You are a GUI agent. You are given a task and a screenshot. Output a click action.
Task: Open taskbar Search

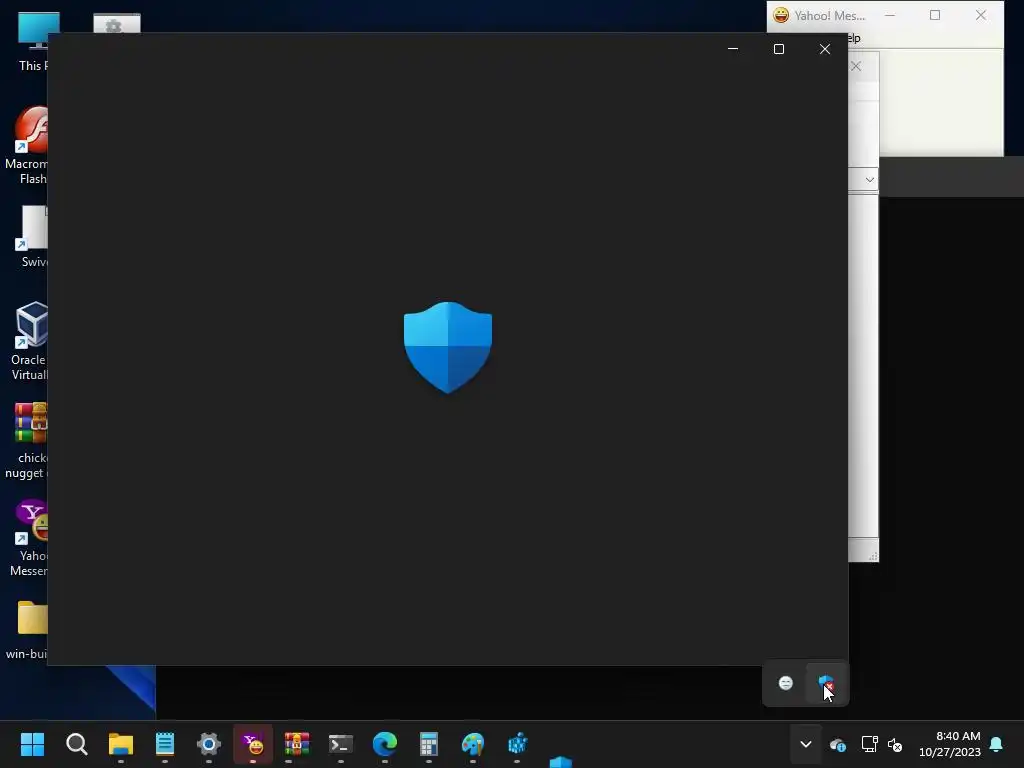click(x=76, y=744)
